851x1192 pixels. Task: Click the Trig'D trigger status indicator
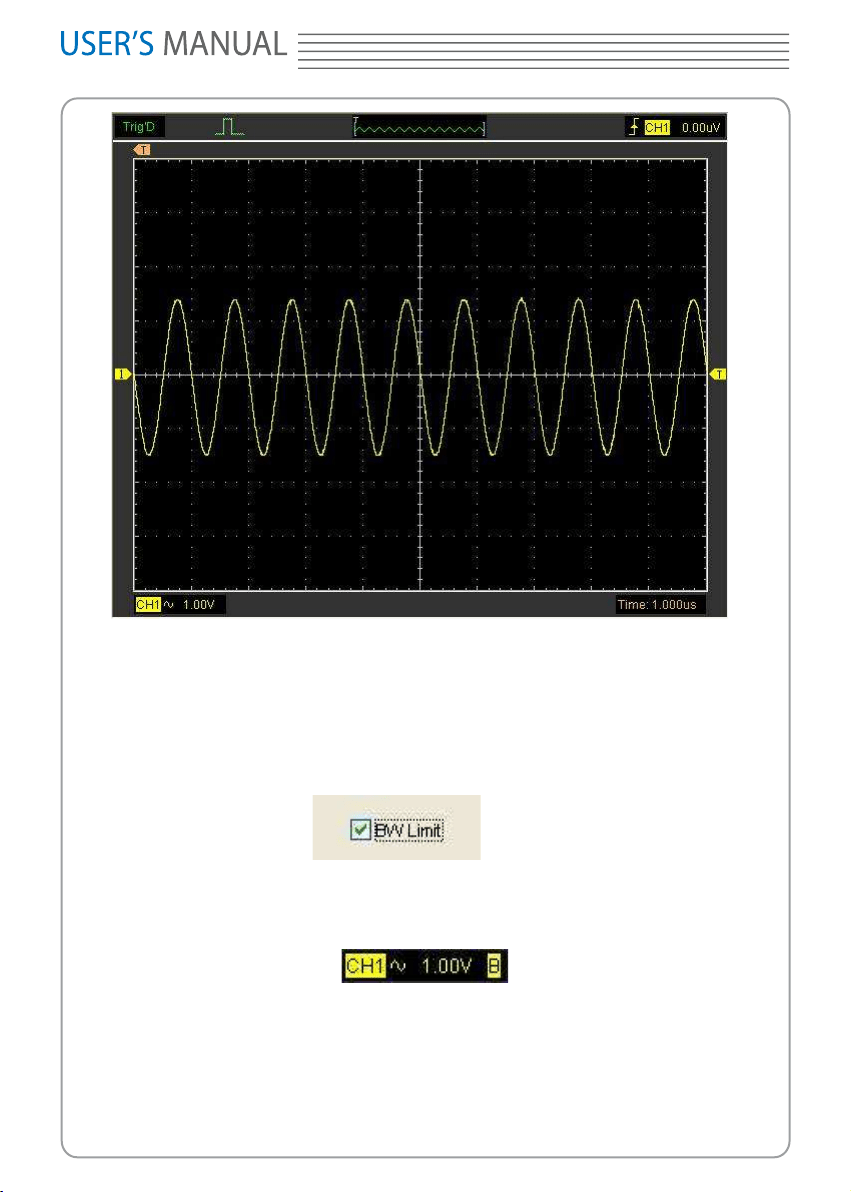138,127
